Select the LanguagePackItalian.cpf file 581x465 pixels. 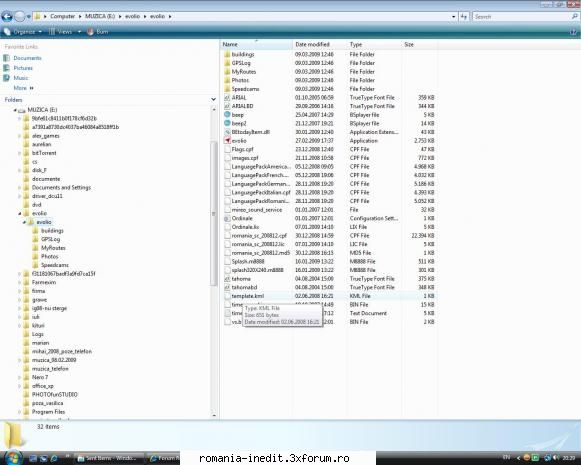click(261, 193)
